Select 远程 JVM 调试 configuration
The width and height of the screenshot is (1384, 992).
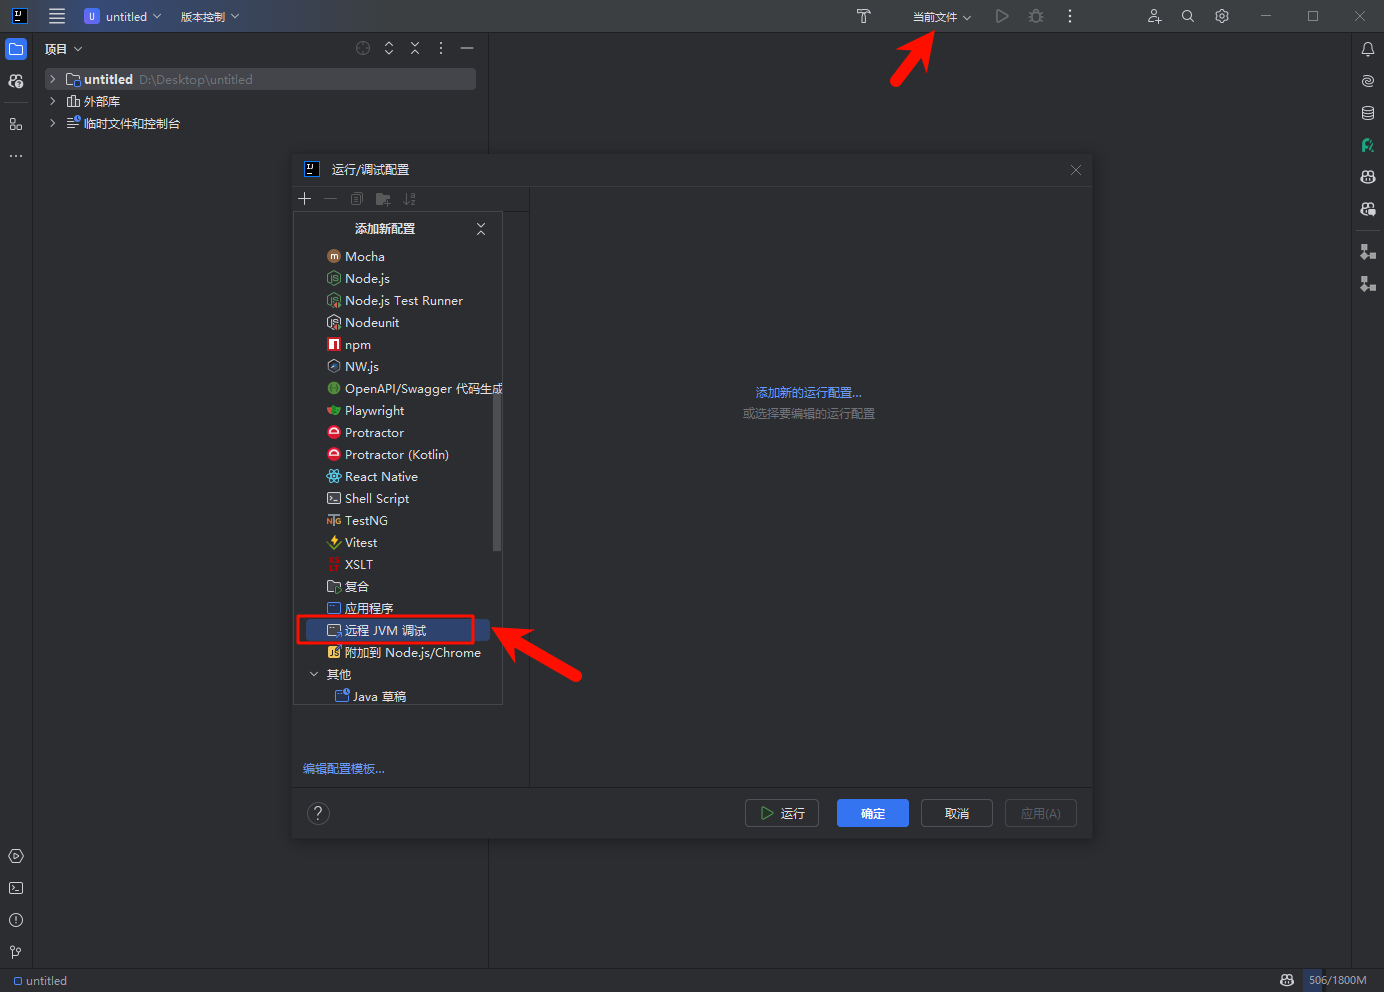click(x=397, y=631)
